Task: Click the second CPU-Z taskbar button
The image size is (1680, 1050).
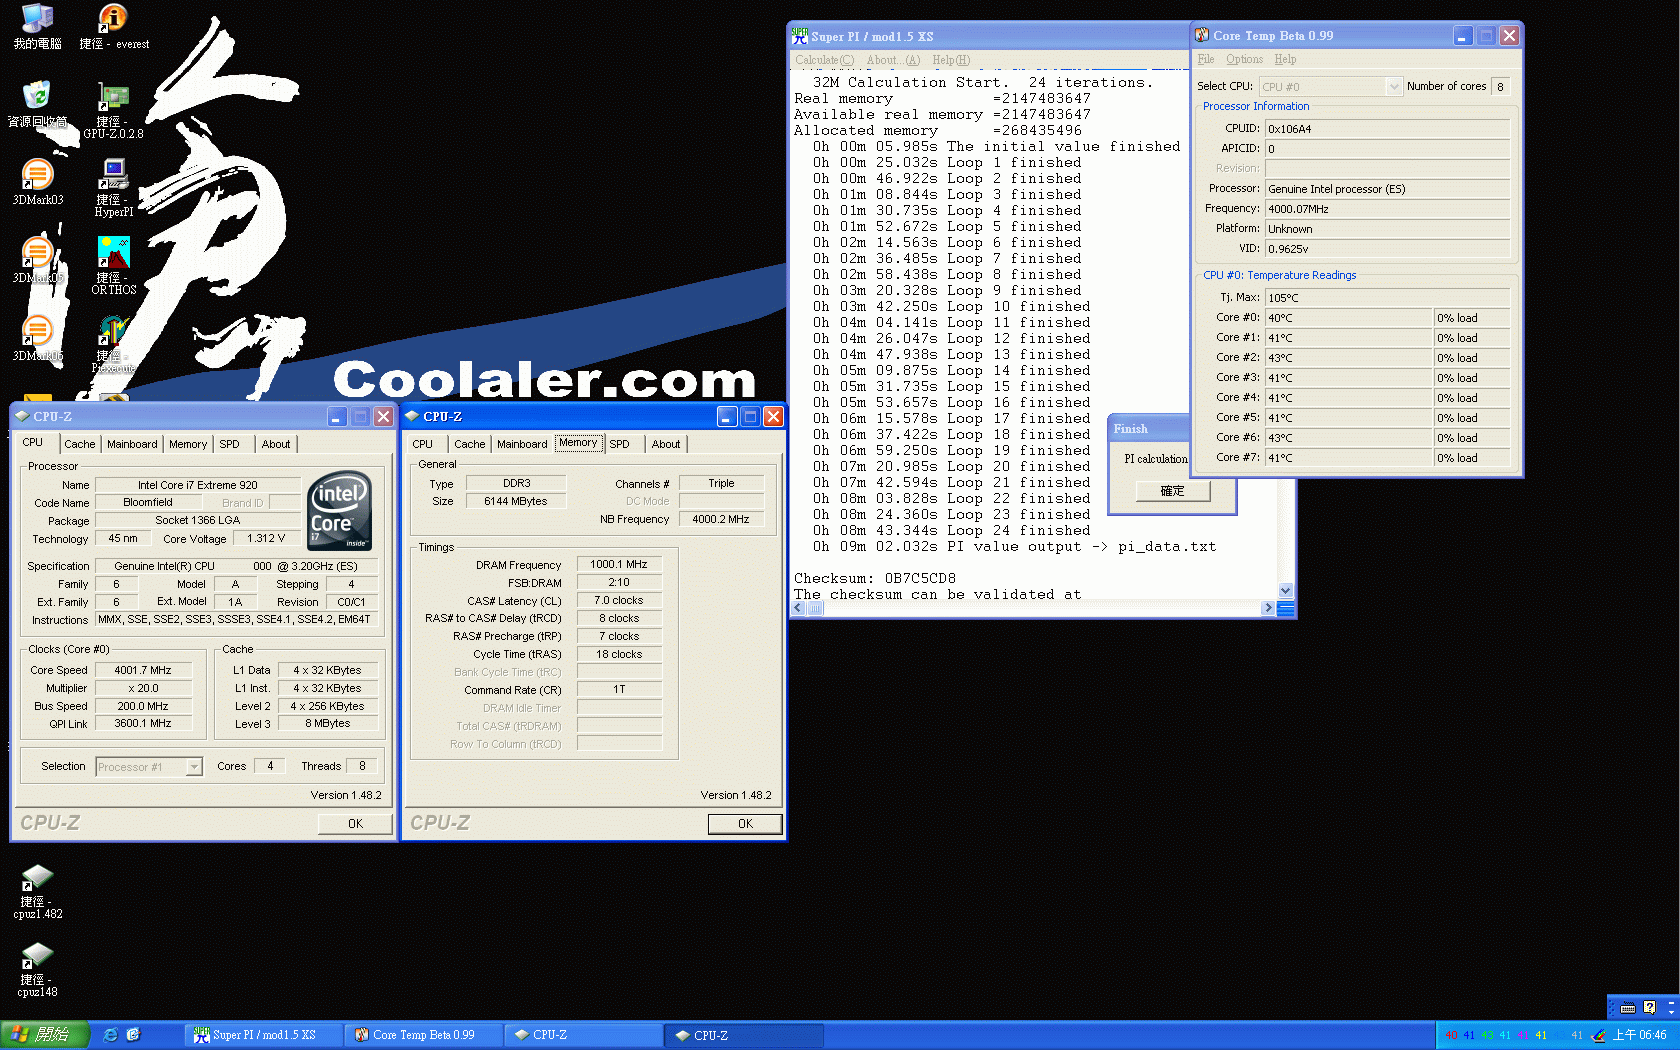Action: (x=745, y=1035)
